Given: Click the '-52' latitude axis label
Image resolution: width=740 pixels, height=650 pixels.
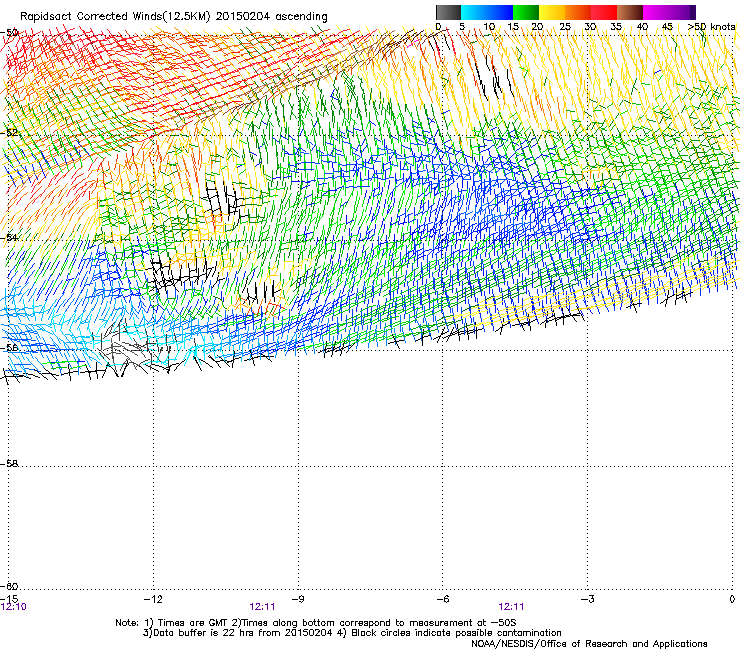Looking at the screenshot, I should (x=9, y=132).
